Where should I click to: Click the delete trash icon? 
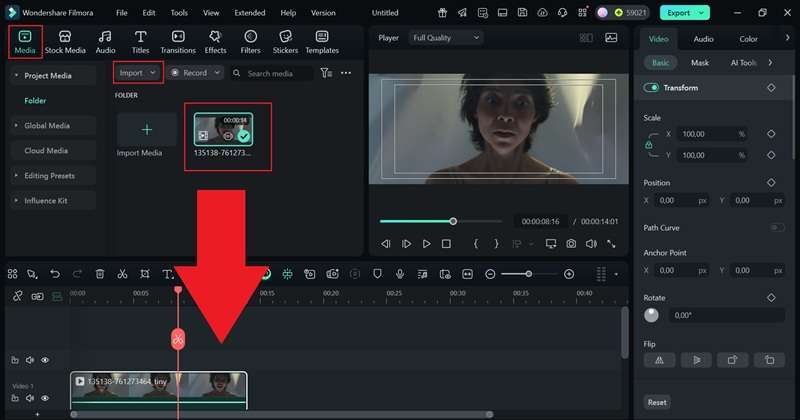(99, 274)
